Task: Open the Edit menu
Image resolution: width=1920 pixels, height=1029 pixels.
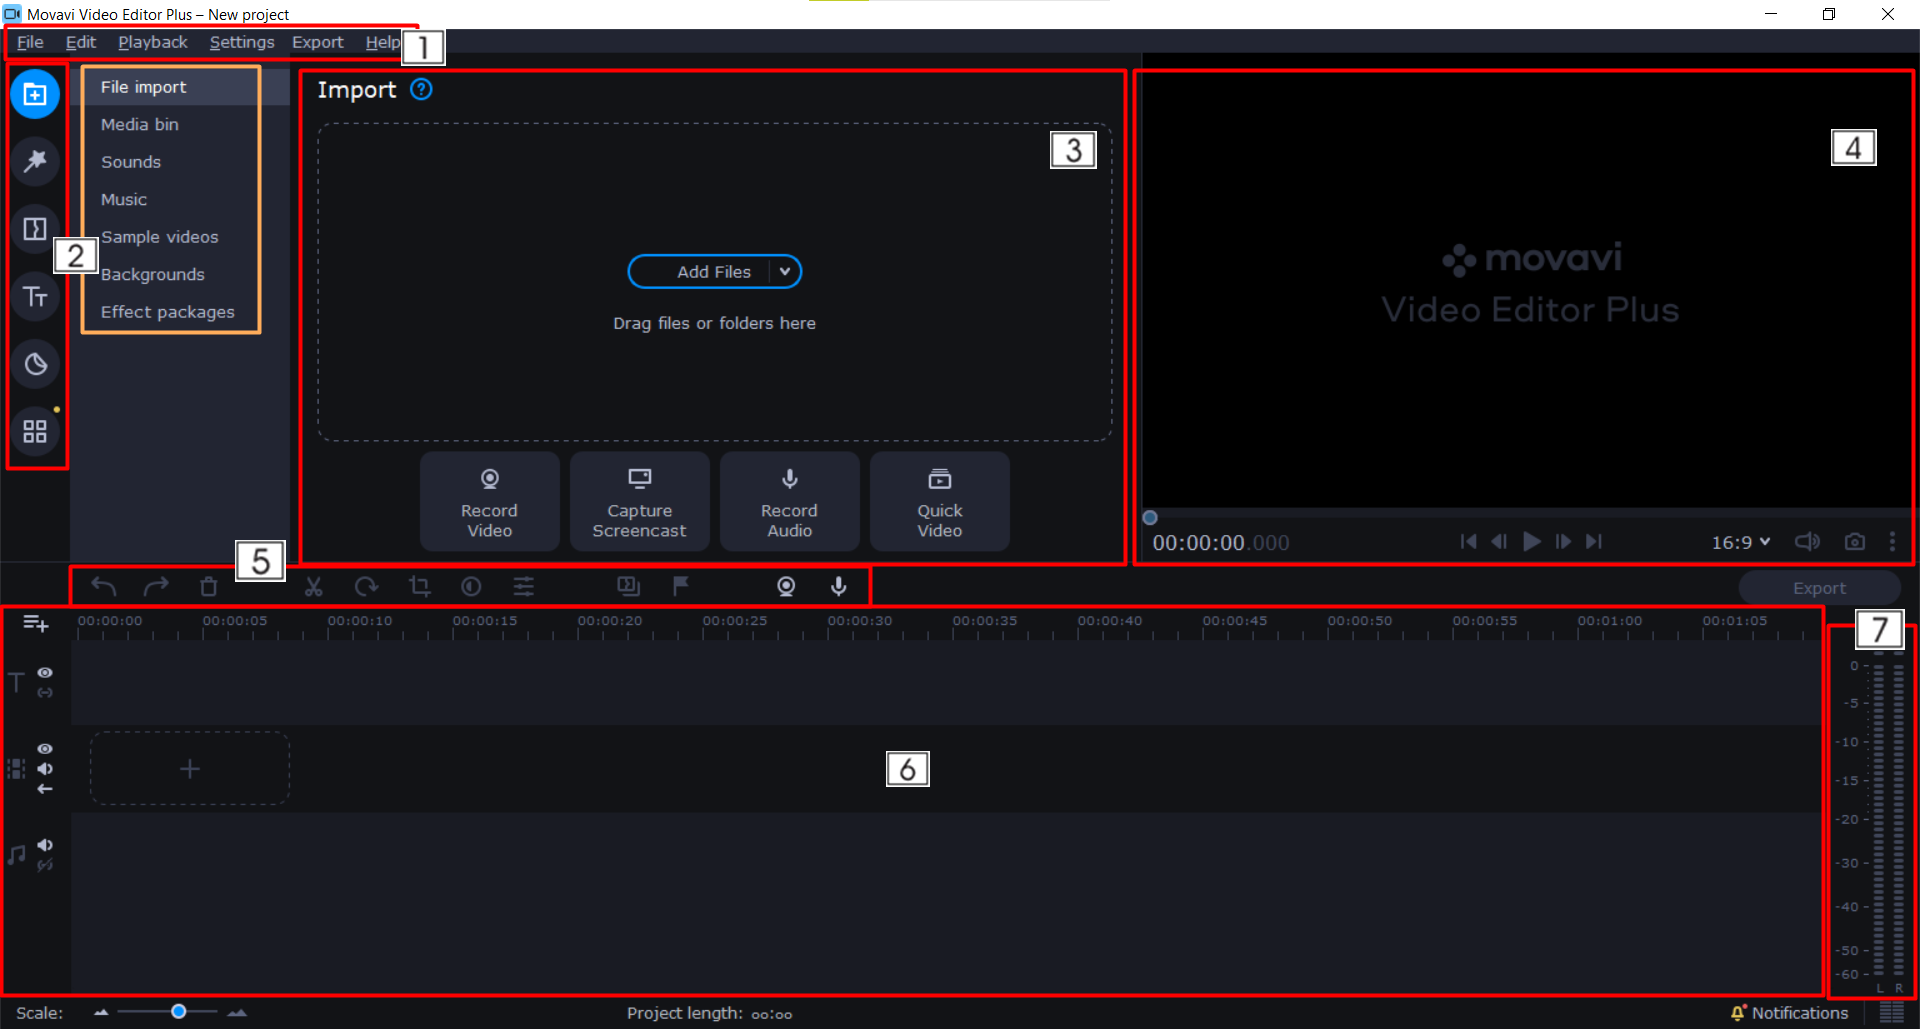Action: pyautogui.click(x=81, y=42)
